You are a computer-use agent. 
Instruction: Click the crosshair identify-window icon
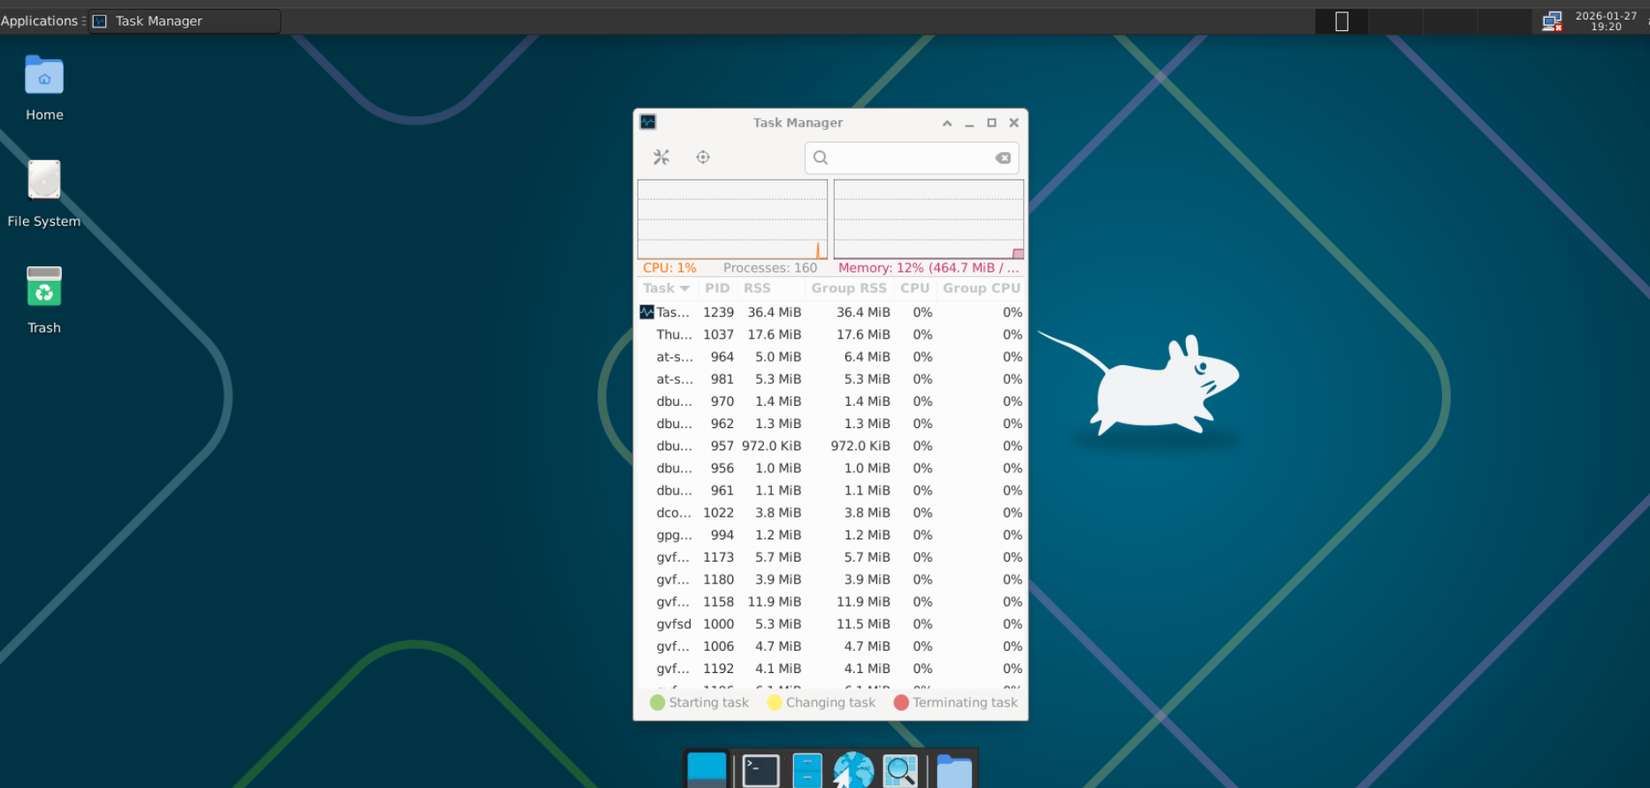click(x=703, y=157)
